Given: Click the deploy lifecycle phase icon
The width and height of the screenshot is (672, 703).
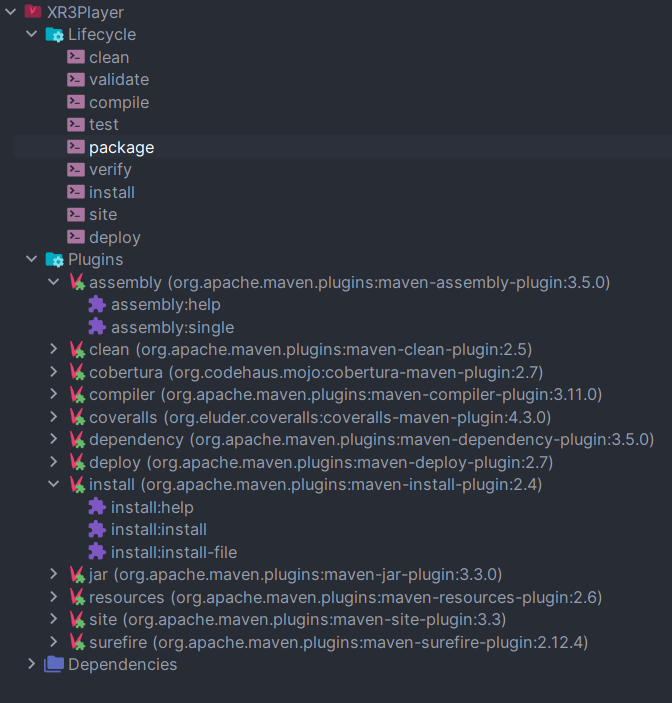Looking at the screenshot, I should click(x=76, y=237).
